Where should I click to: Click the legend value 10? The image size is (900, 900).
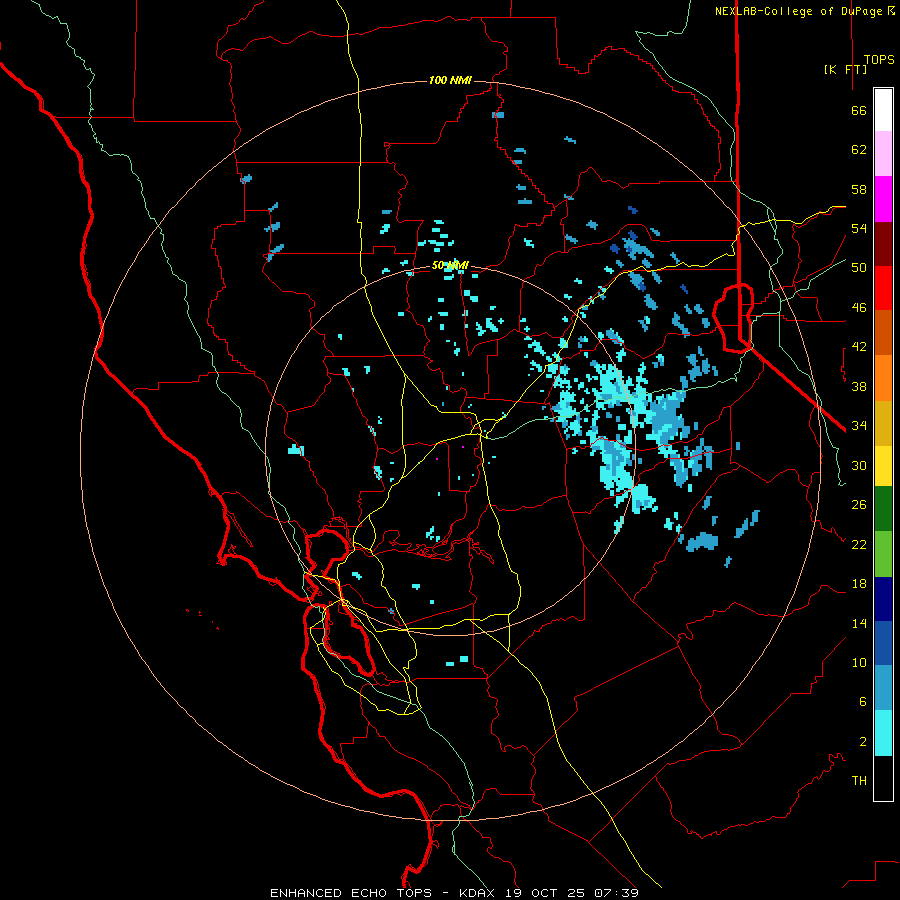(859, 663)
